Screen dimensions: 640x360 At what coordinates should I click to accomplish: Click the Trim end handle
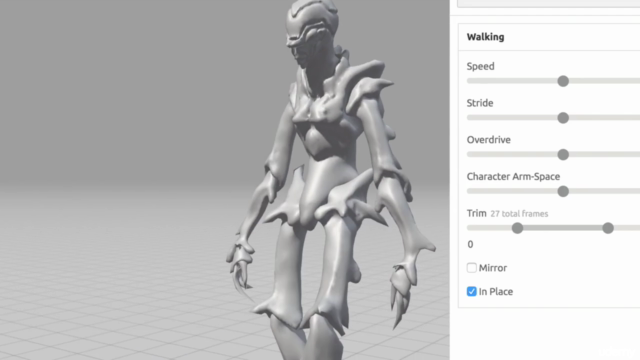pos(608,228)
